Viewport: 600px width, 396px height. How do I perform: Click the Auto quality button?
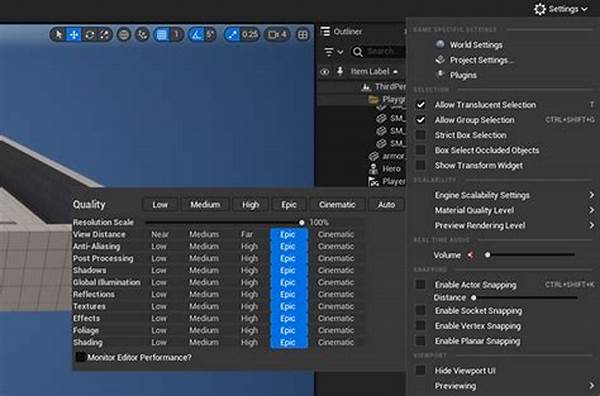[x=386, y=205]
